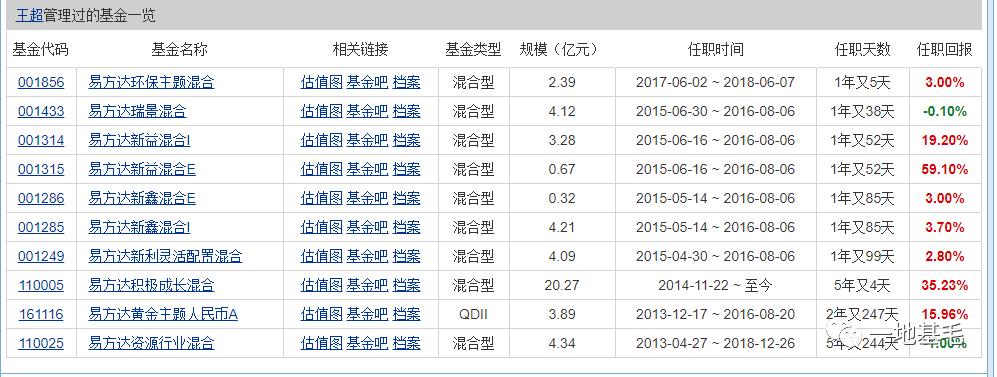Open the 易方达黄金主题人民币A fund page
The width and height of the screenshot is (997, 377).
pyautogui.click(x=163, y=314)
